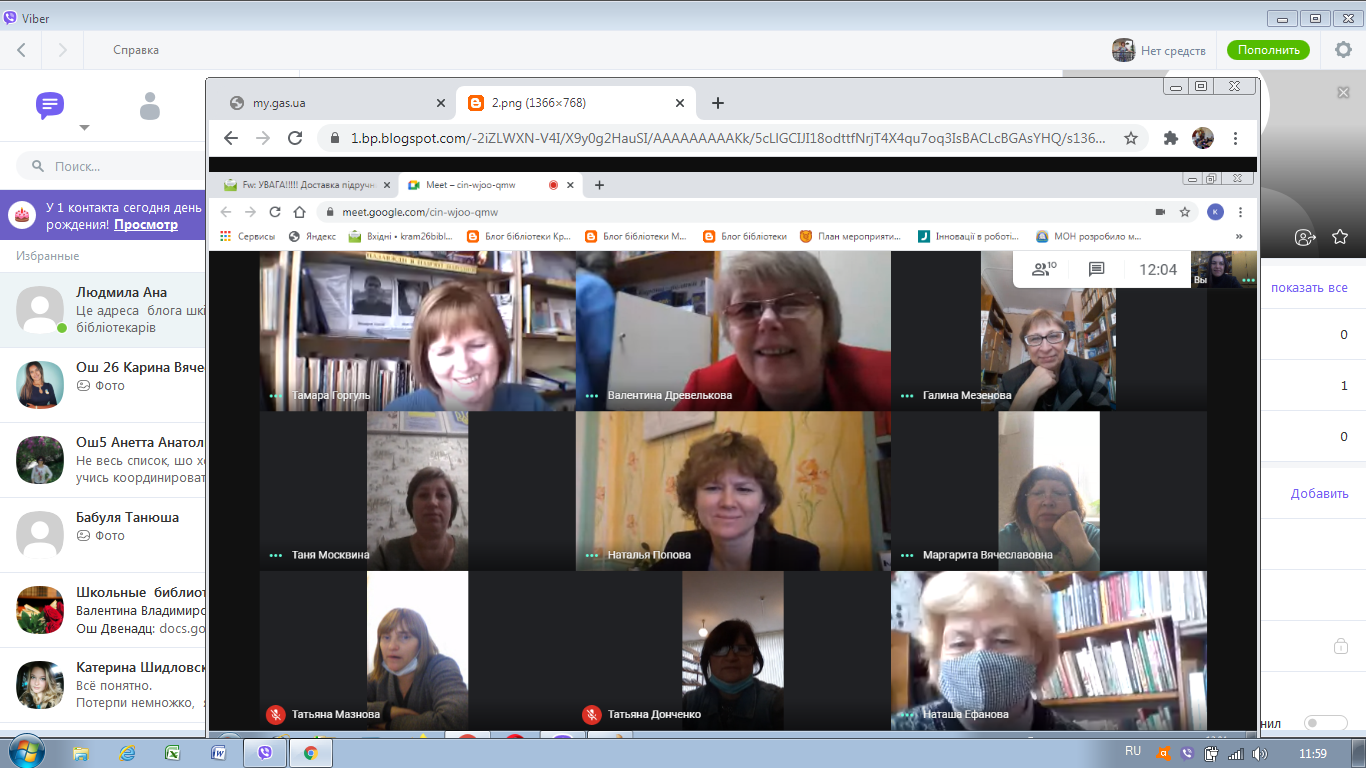
Task: Click the participants count icon in Meet image
Action: (x=1044, y=269)
